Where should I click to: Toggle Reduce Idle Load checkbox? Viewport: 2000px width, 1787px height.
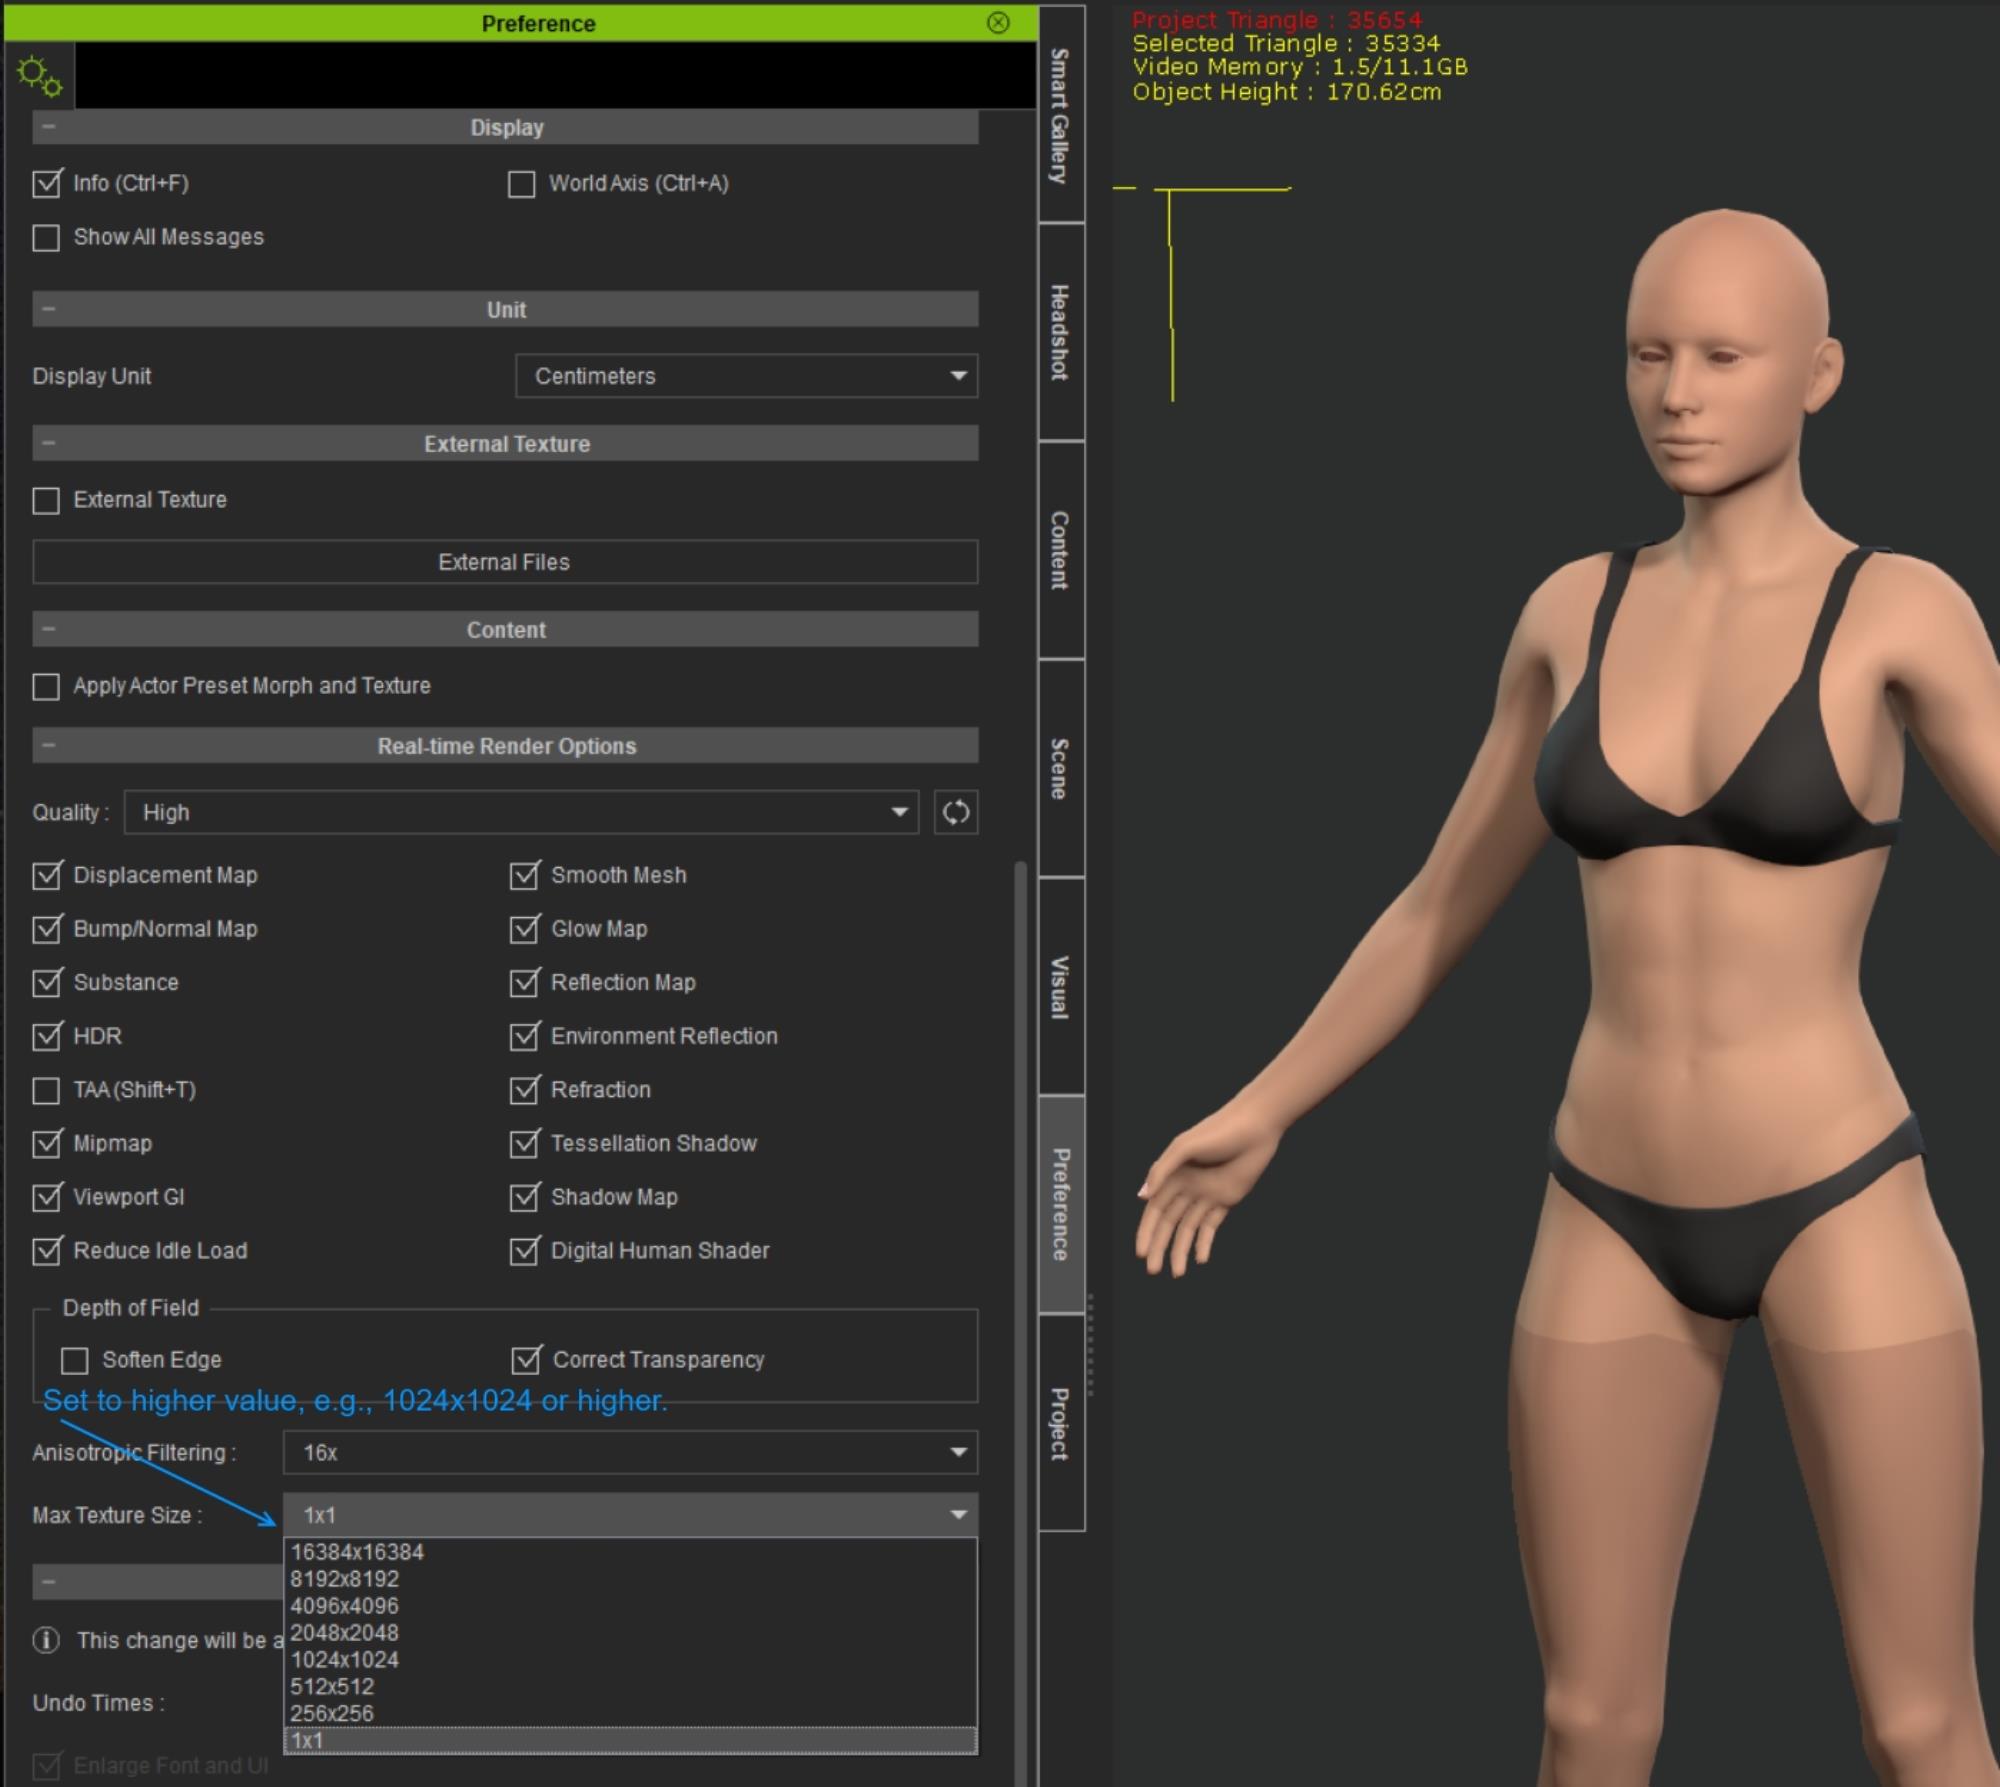[x=46, y=1251]
